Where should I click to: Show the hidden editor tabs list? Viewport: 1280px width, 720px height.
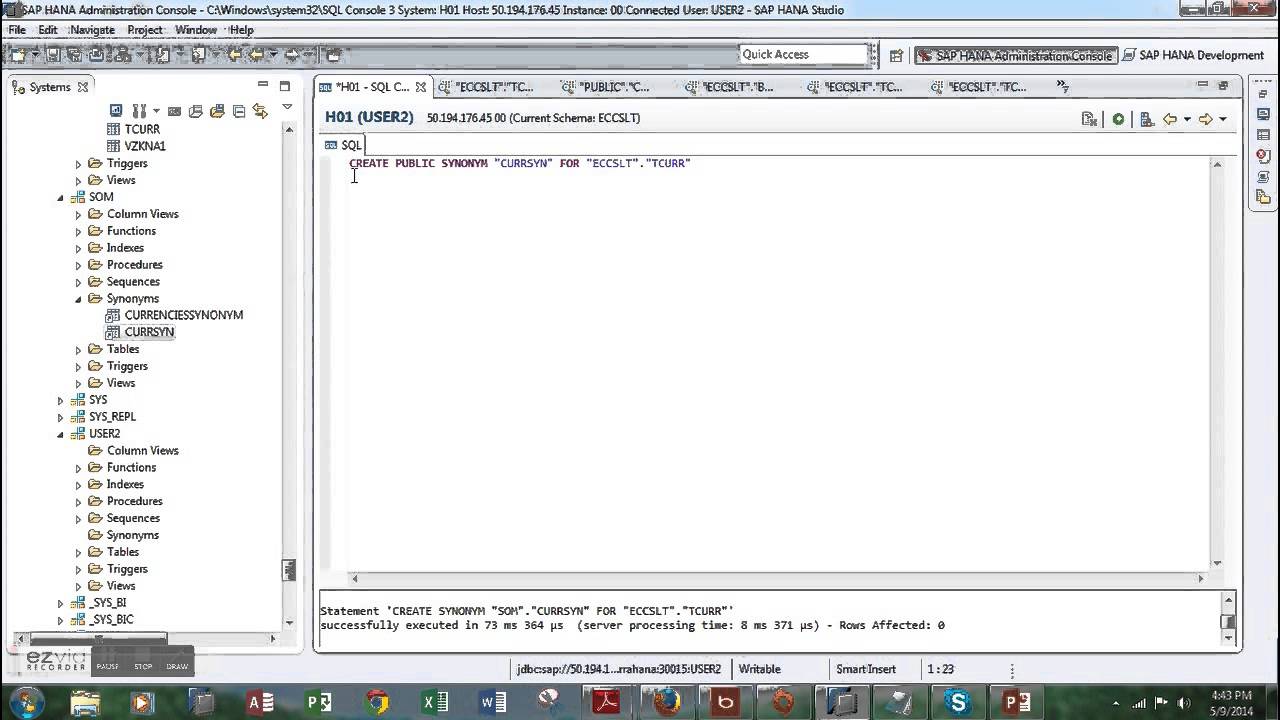[x=1062, y=87]
